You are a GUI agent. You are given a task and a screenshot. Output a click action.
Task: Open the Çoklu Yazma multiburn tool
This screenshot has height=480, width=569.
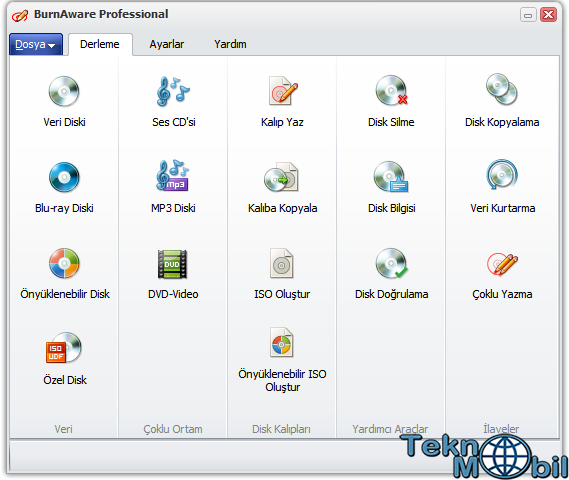[x=502, y=276]
